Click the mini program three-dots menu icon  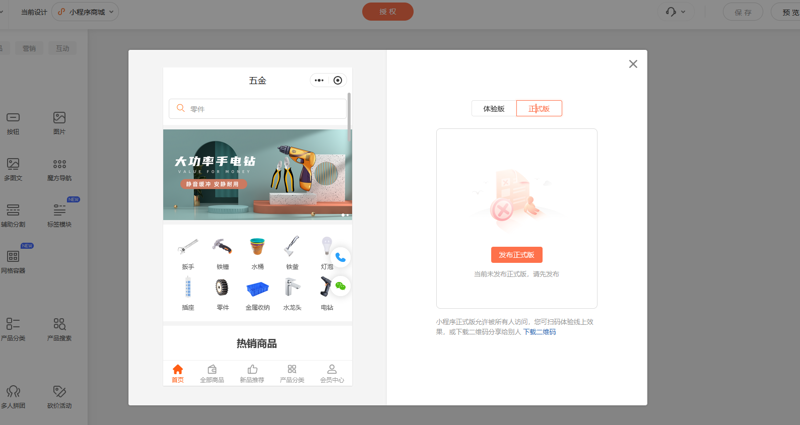click(319, 80)
